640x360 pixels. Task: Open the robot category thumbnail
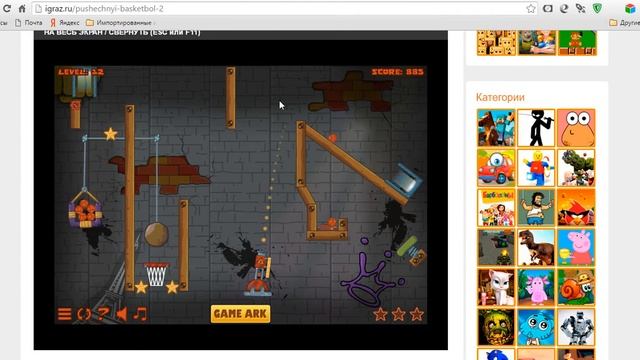coord(576,327)
